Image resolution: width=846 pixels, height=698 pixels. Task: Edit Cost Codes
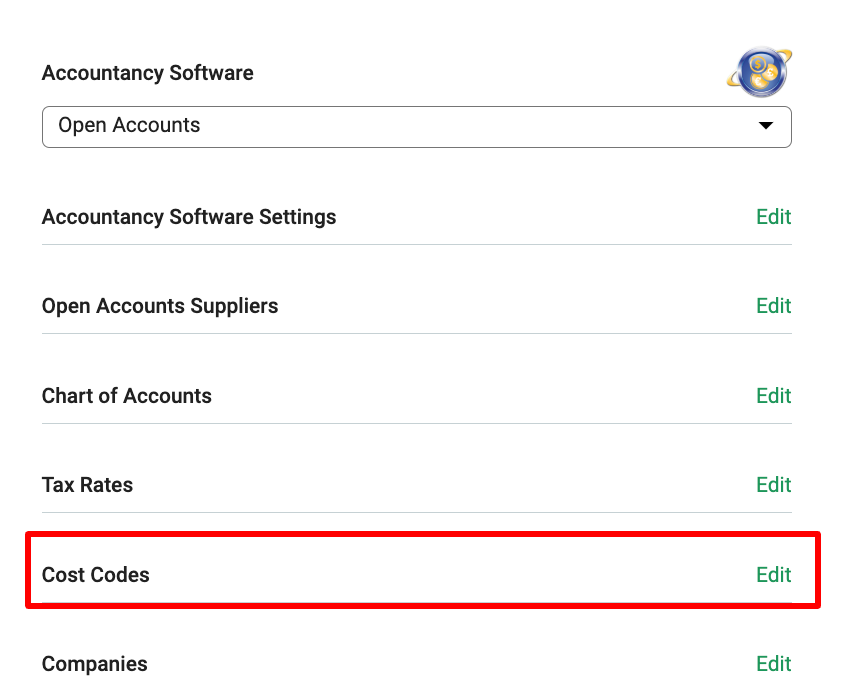click(x=773, y=575)
